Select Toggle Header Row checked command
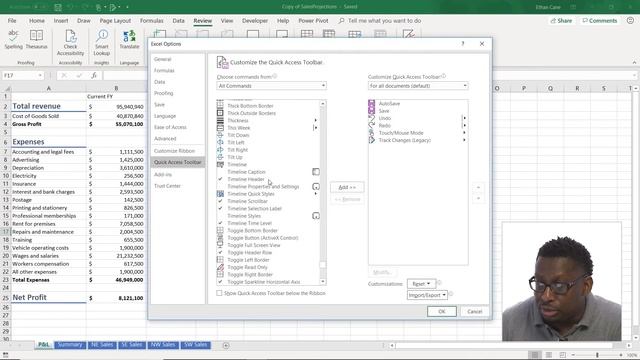This screenshot has height=360, width=640. coord(250,253)
